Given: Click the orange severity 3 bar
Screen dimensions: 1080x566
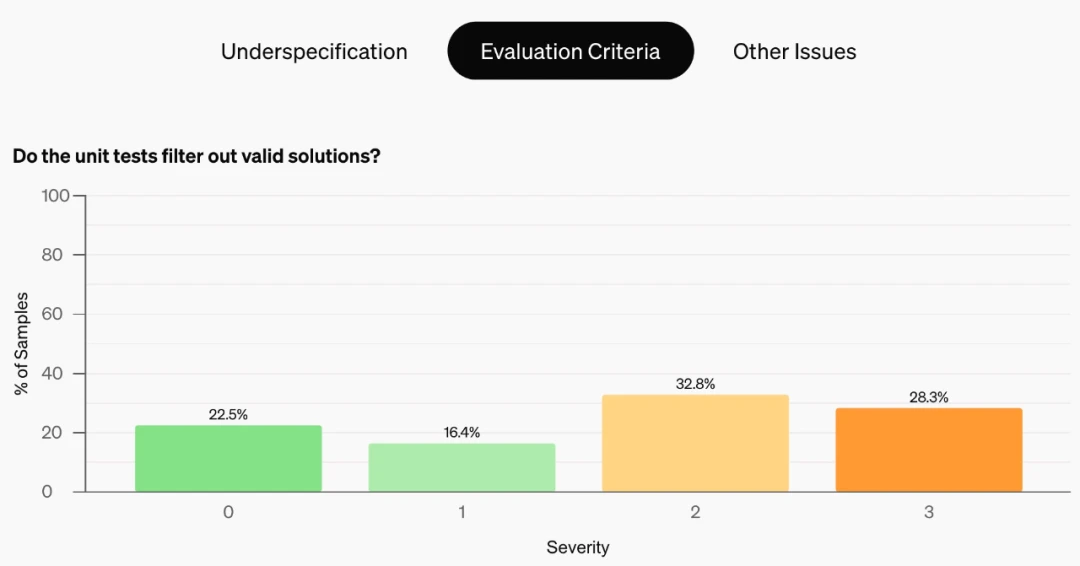Looking at the screenshot, I should click(928, 450).
